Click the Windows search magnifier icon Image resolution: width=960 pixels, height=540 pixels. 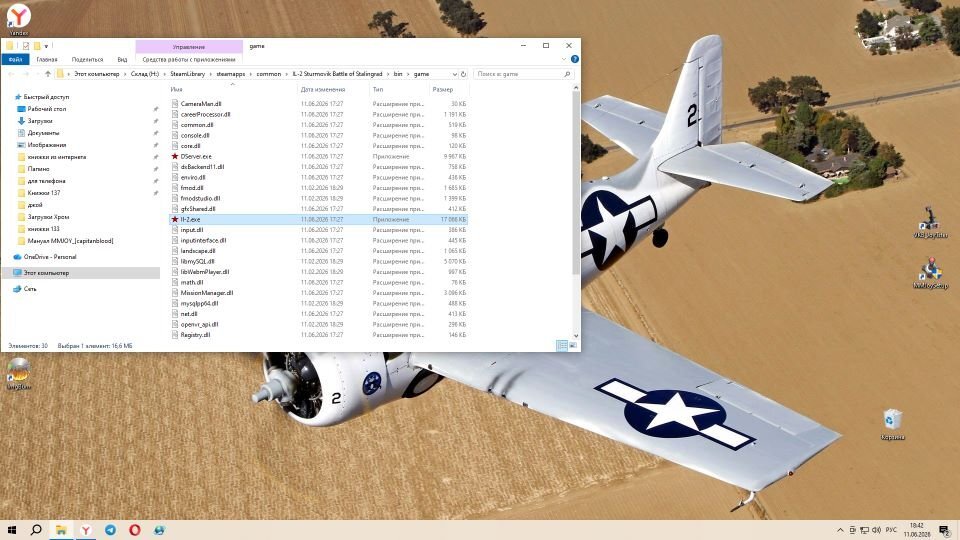point(36,530)
